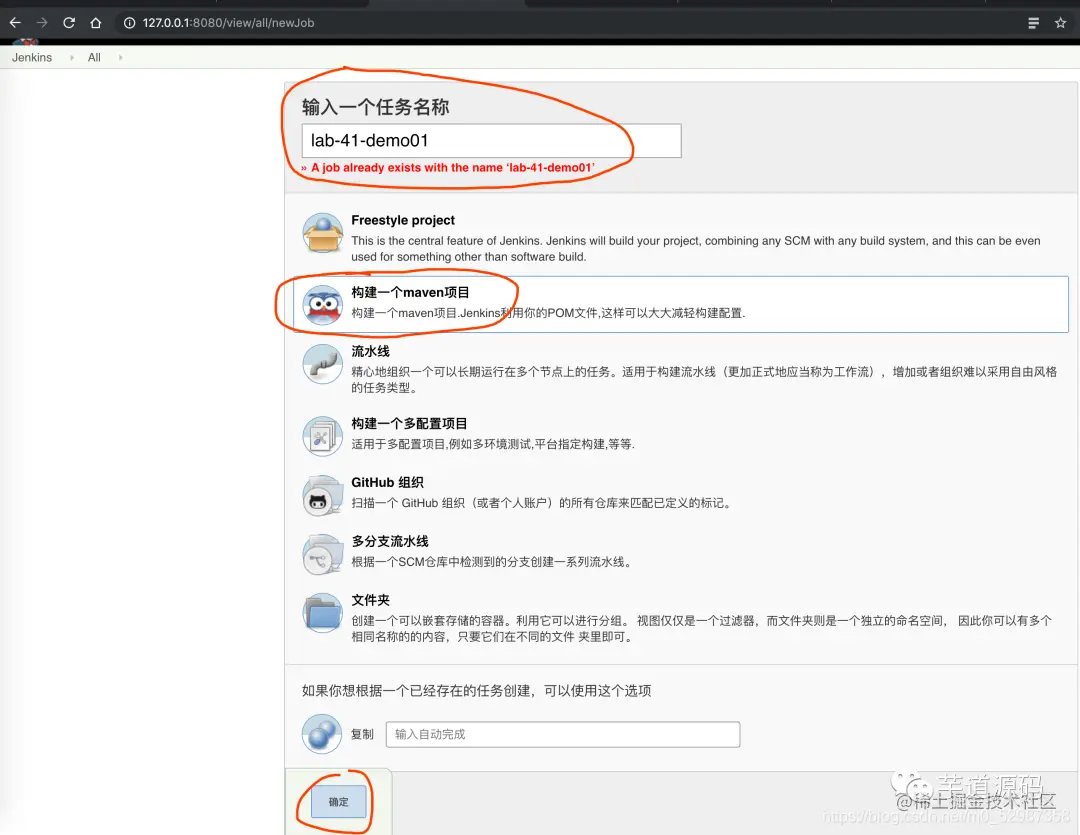The image size is (1080, 835).
Task: Click inside the job name input field
Action: (490, 140)
